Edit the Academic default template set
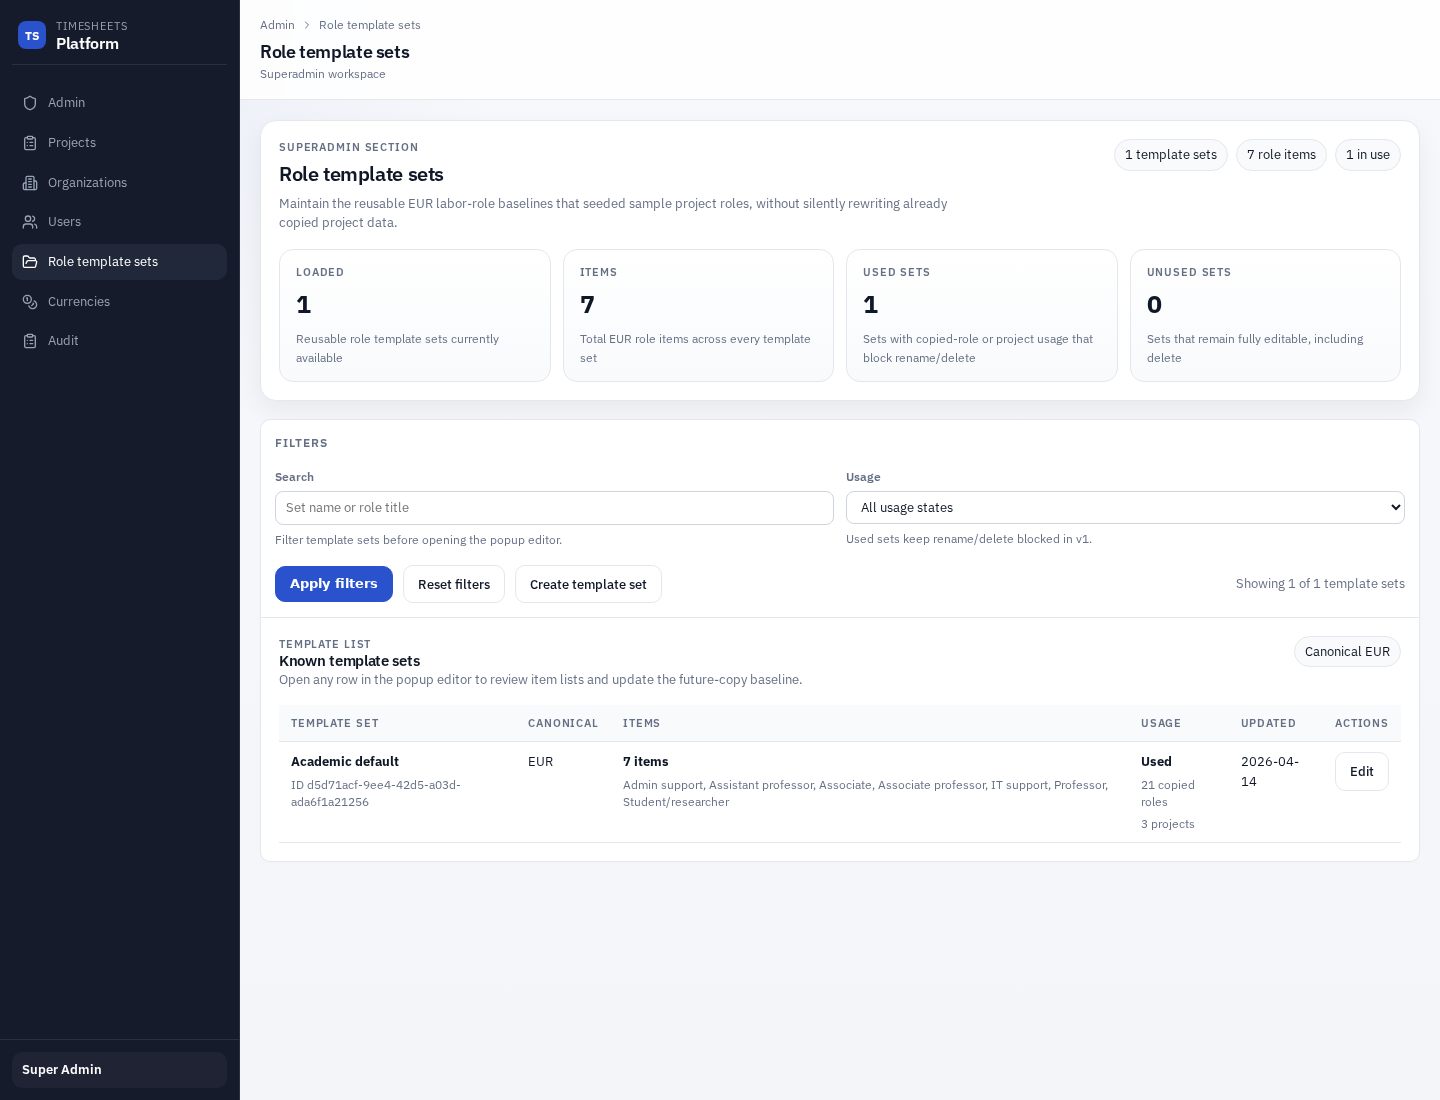 pyautogui.click(x=1361, y=771)
